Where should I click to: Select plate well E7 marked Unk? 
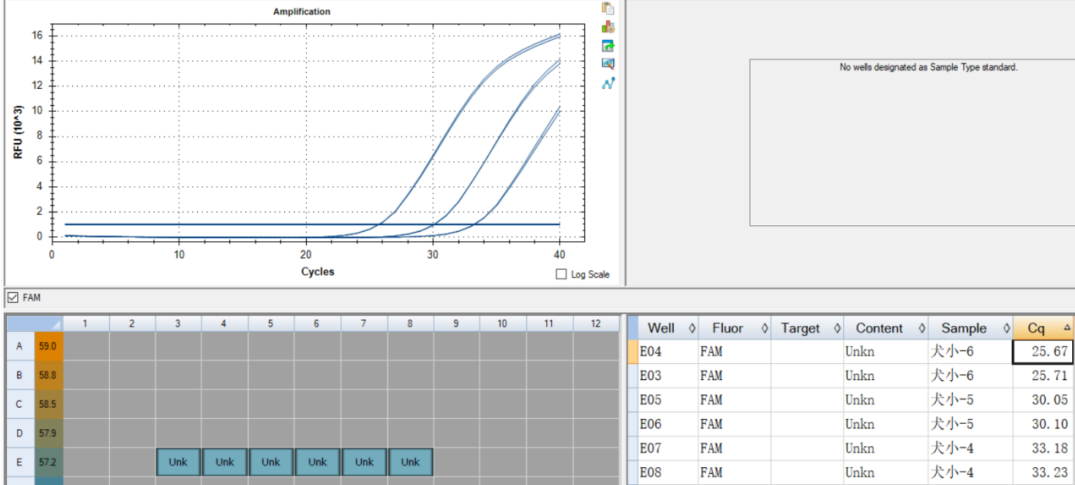[x=364, y=462]
